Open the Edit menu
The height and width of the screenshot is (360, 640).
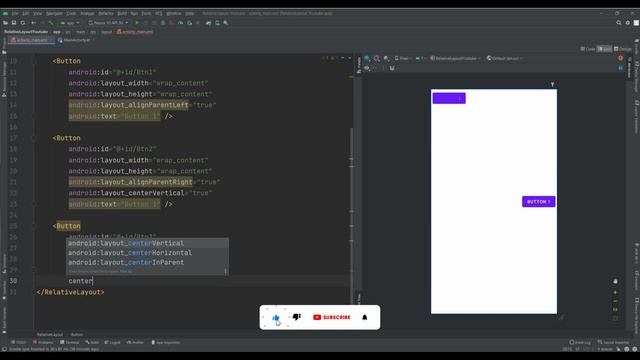coord(26,13)
